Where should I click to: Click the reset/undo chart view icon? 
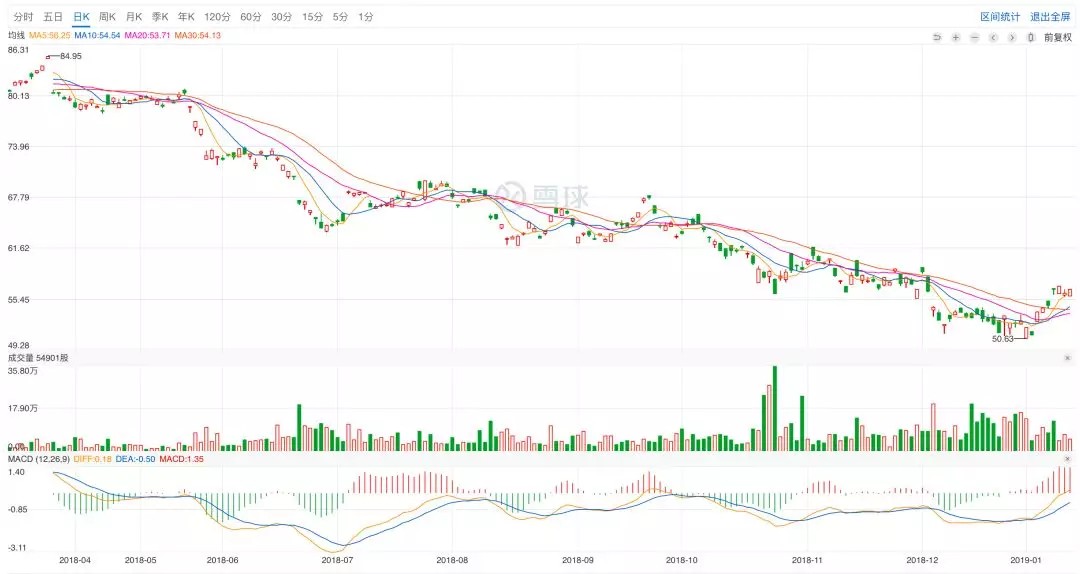pyautogui.click(x=937, y=37)
